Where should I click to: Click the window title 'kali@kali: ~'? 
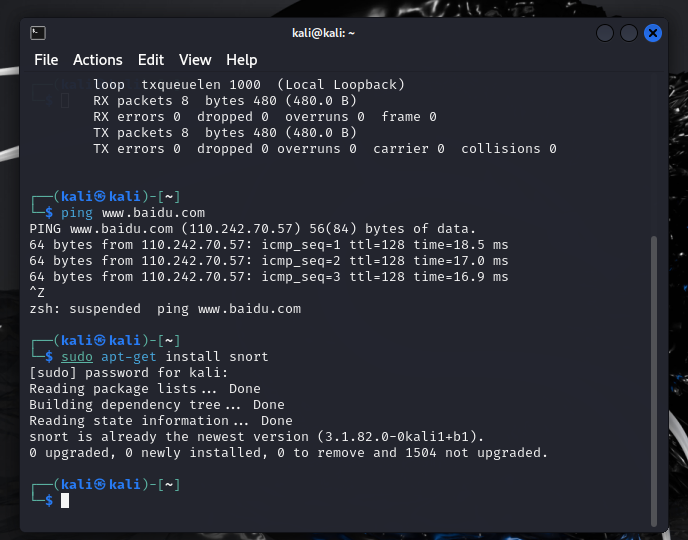[x=323, y=33]
